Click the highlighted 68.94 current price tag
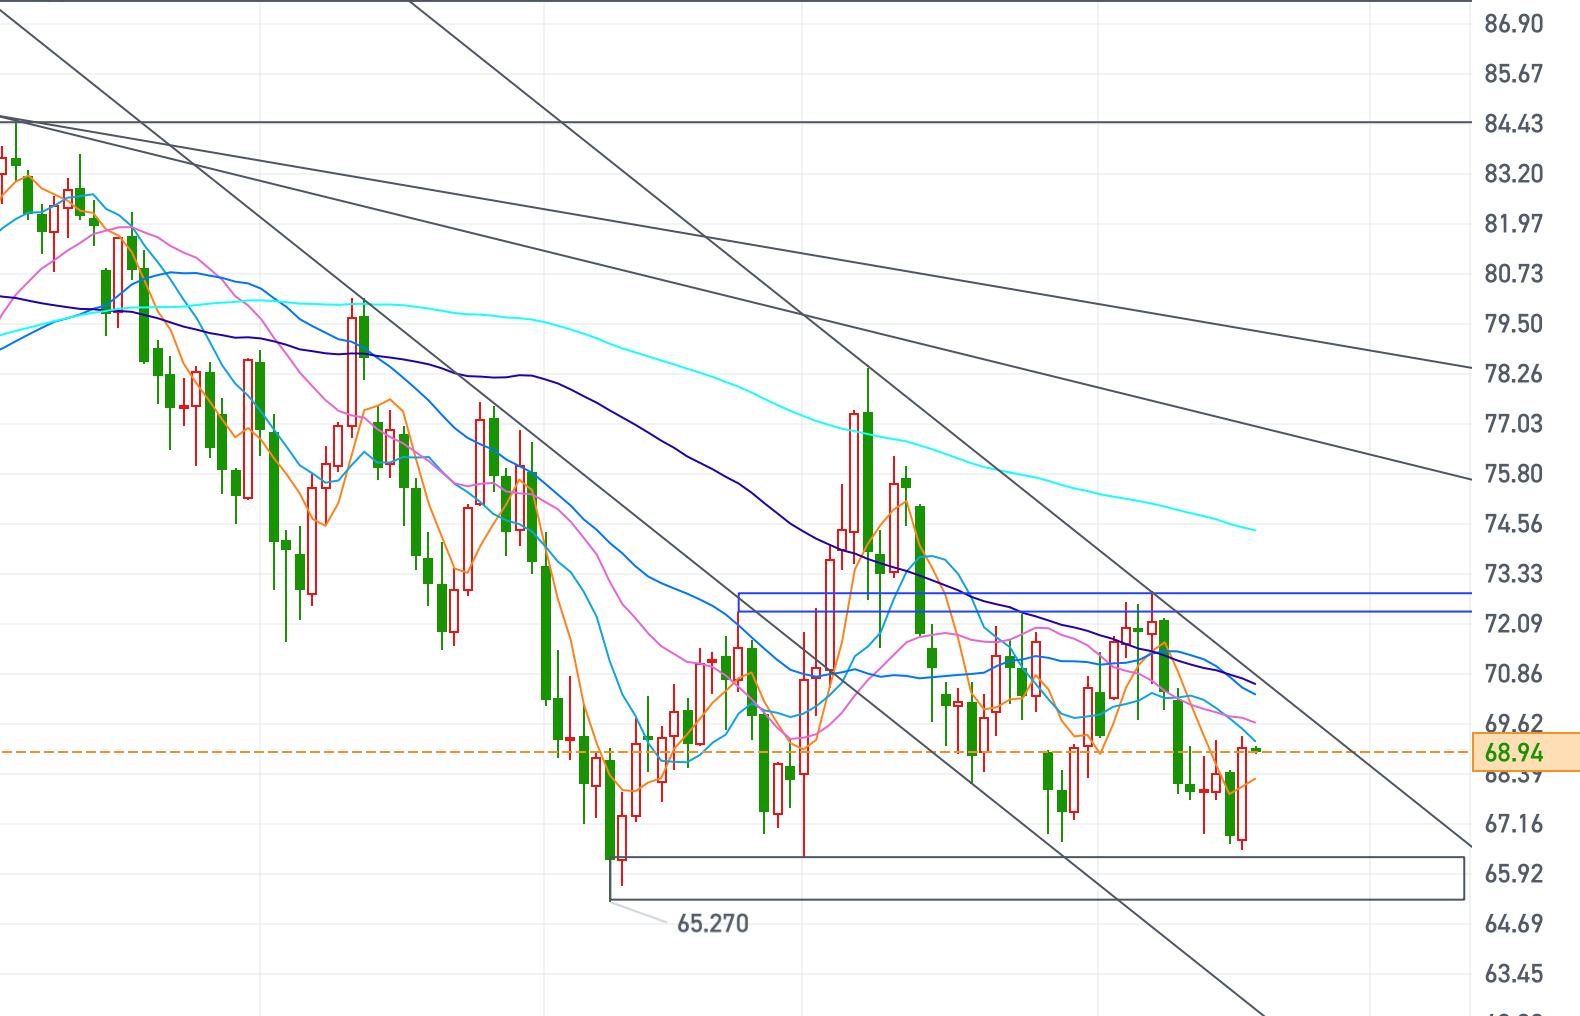This screenshot has width=1580, height=1016. (1525, 752)
